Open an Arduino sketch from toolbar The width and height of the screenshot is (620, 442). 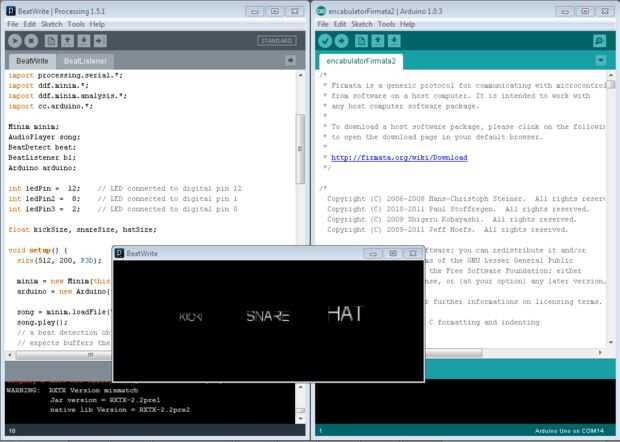[x=378, y=41]
